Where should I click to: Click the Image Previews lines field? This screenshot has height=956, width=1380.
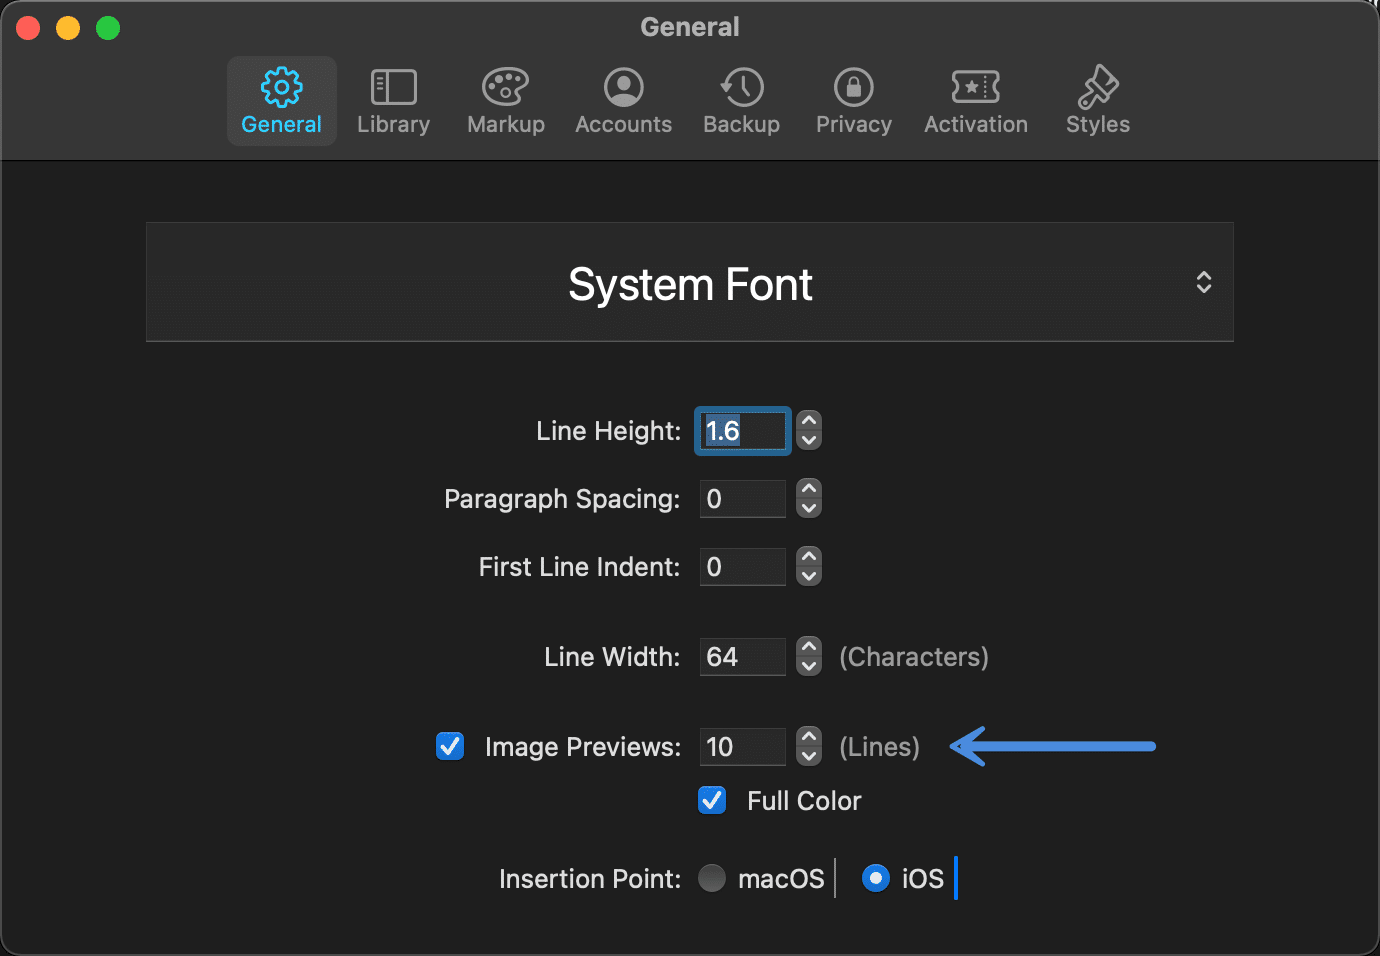742,747
